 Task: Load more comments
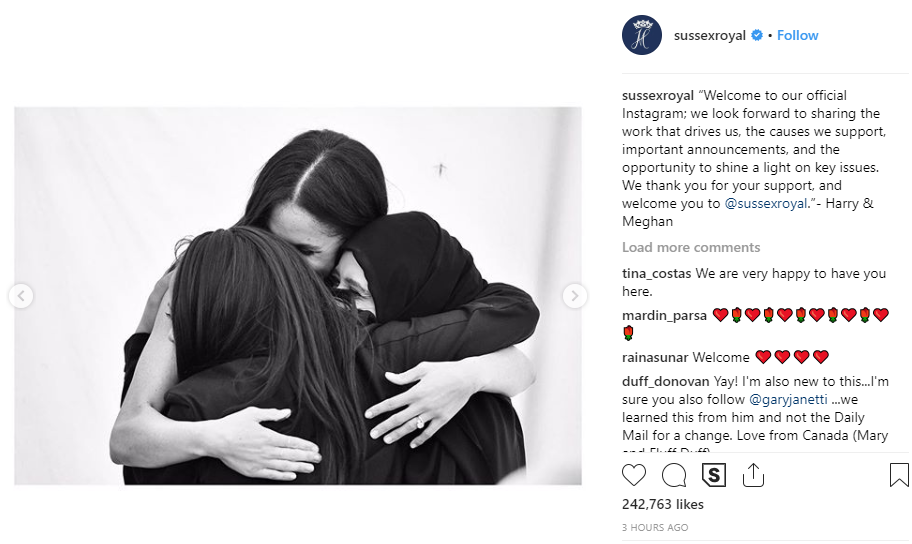click(691, 247)
